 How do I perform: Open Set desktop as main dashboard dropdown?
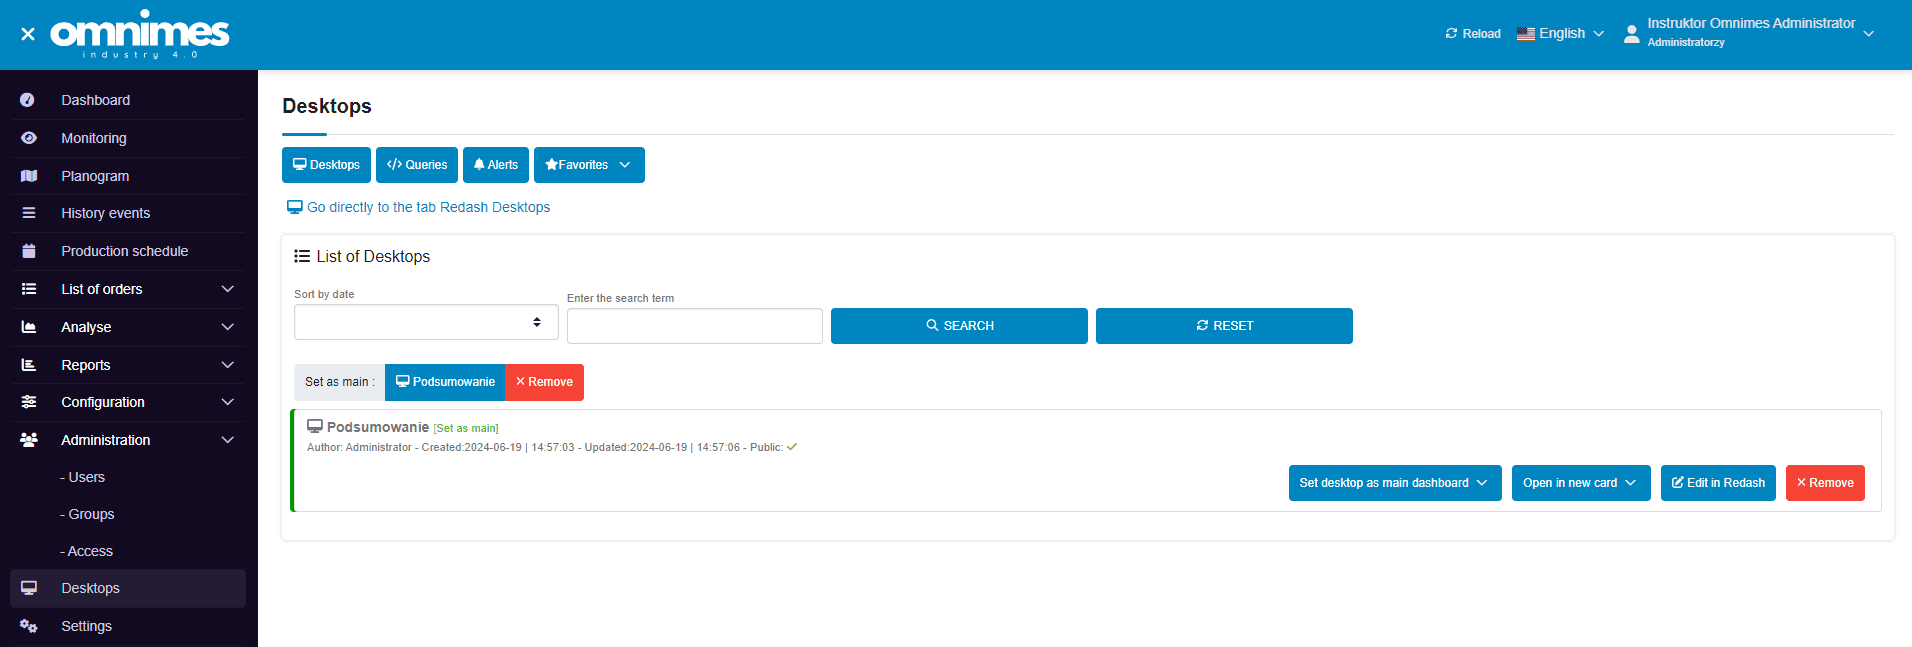click(1395, 483)
